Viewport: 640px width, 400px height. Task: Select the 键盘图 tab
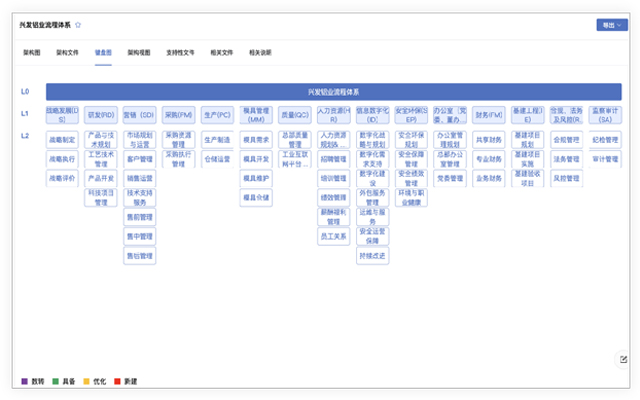[103, 52]
